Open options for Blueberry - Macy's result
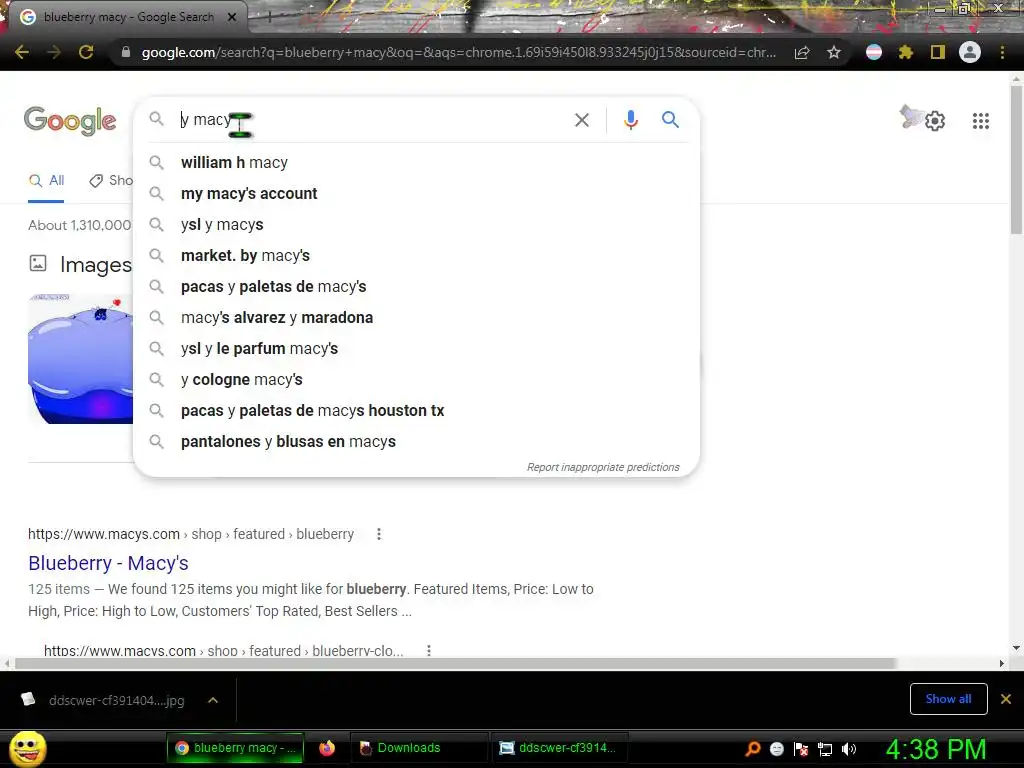The width and height of the screenshot is (1024, 768). coord(379,534)
